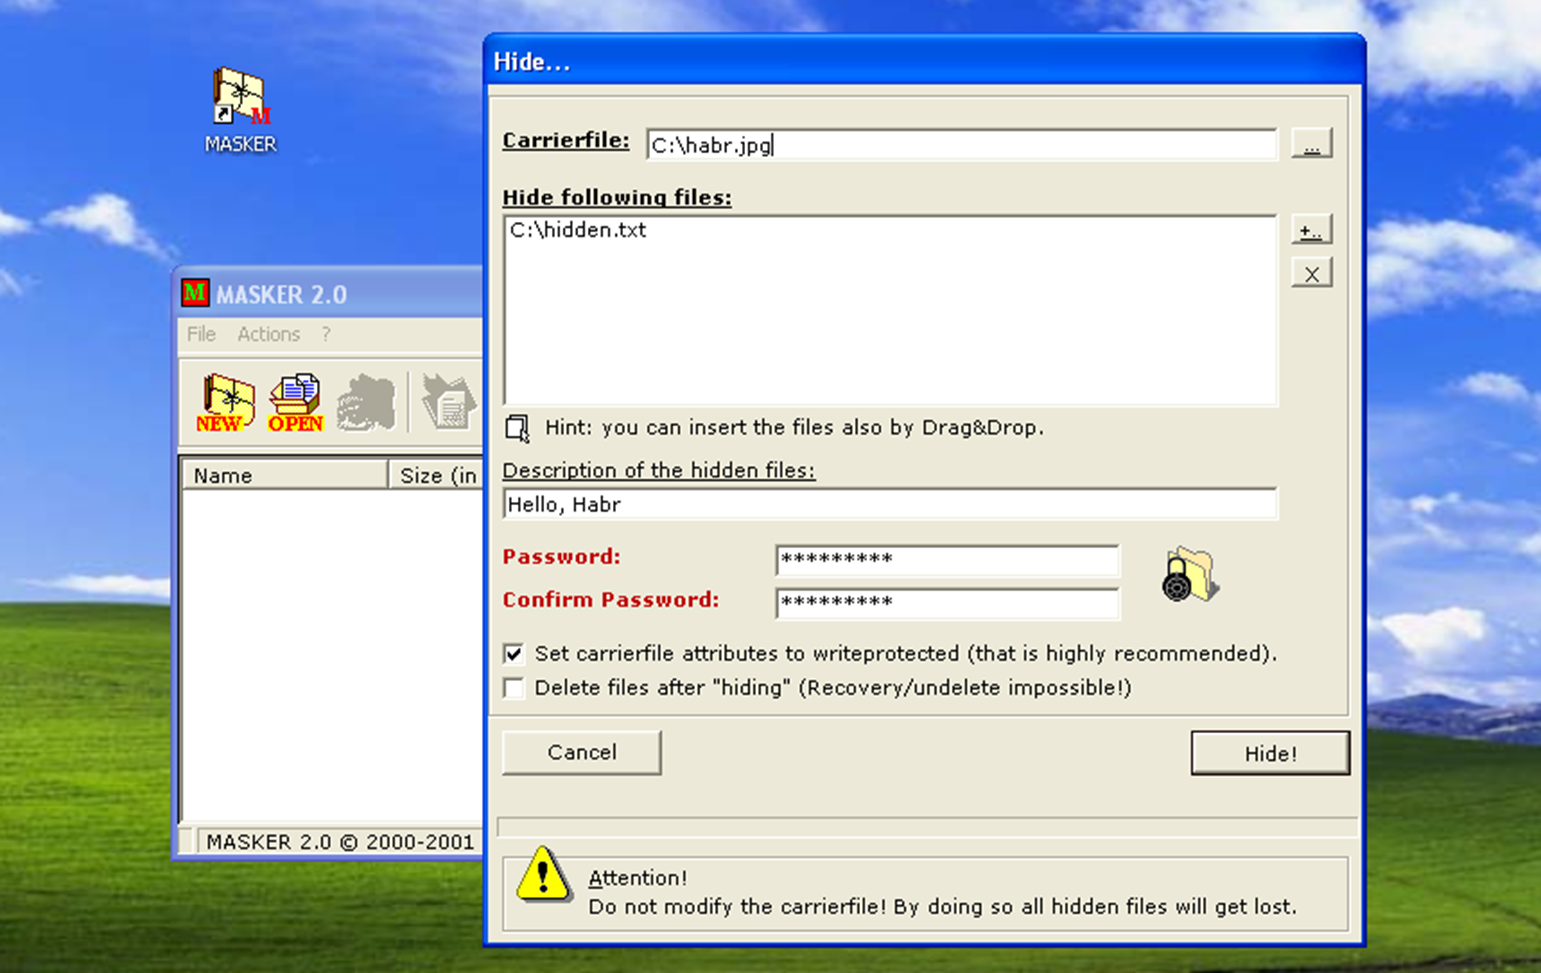Viewport: 1541px width, 973px height.
Task: Click the 'Do not modify the carrierfile' warning text
Action: pos(942,907)
